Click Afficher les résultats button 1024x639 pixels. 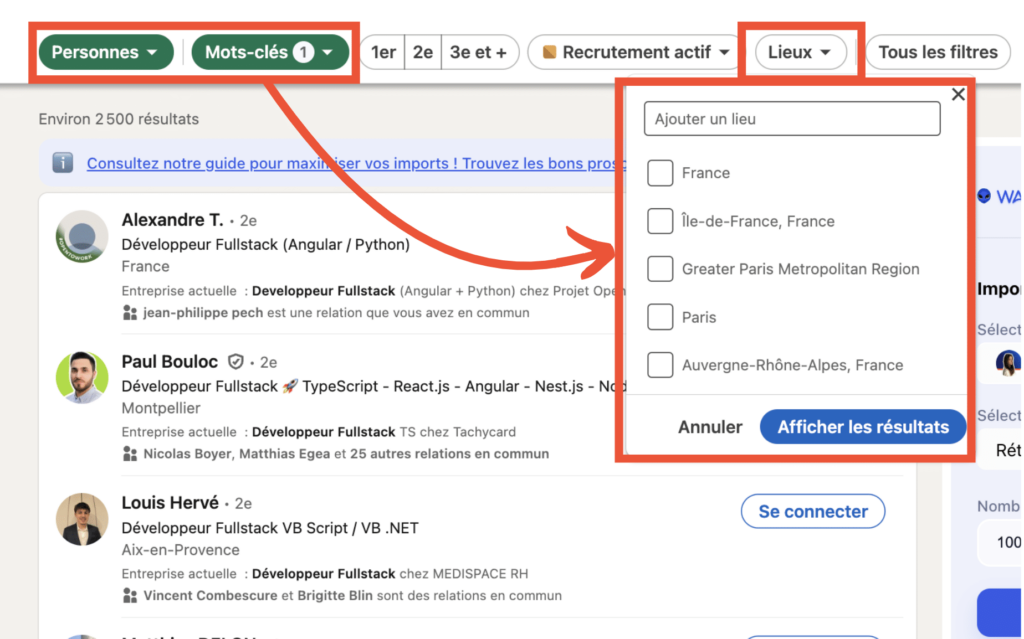pyautogui.click(x=863, y=427)
